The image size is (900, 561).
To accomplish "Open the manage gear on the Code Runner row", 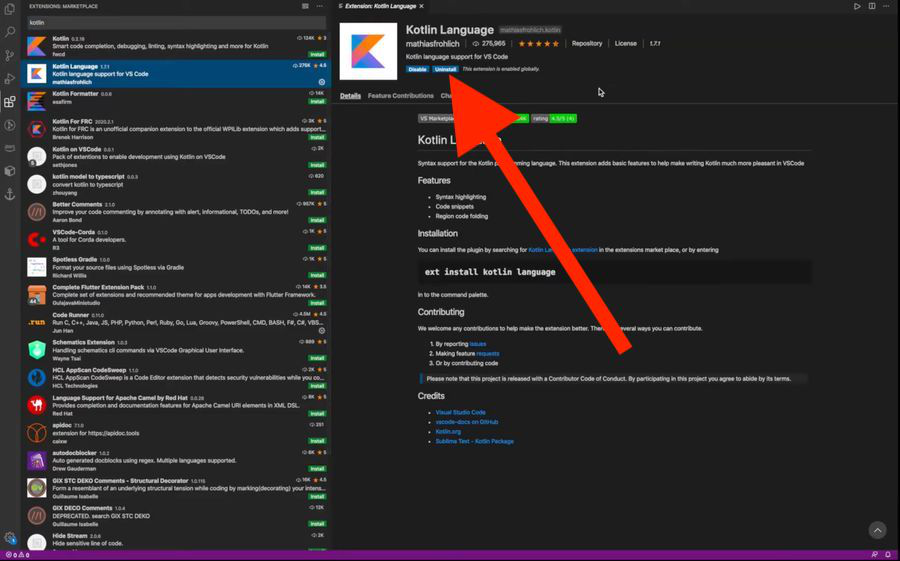I will 322,331.
